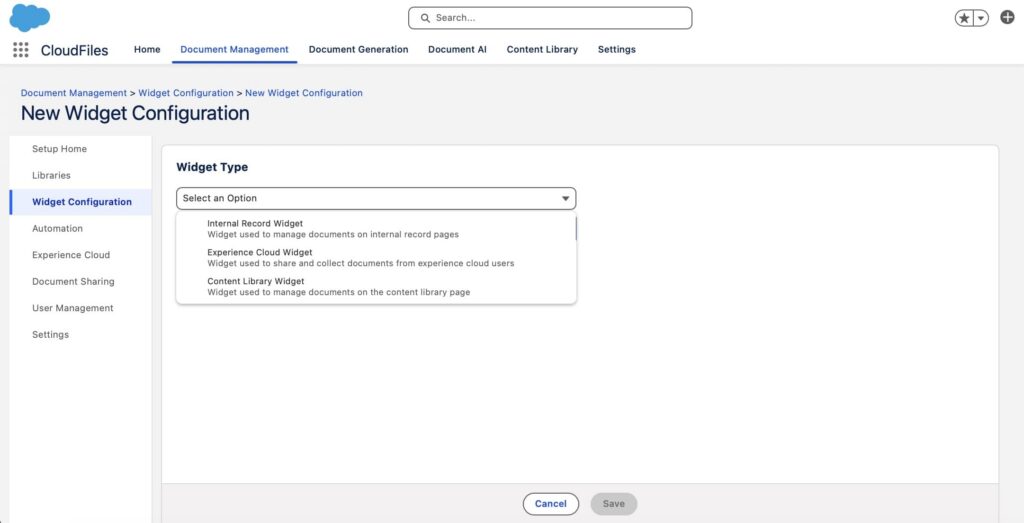Open the Home tab

[x=147, y=50]
